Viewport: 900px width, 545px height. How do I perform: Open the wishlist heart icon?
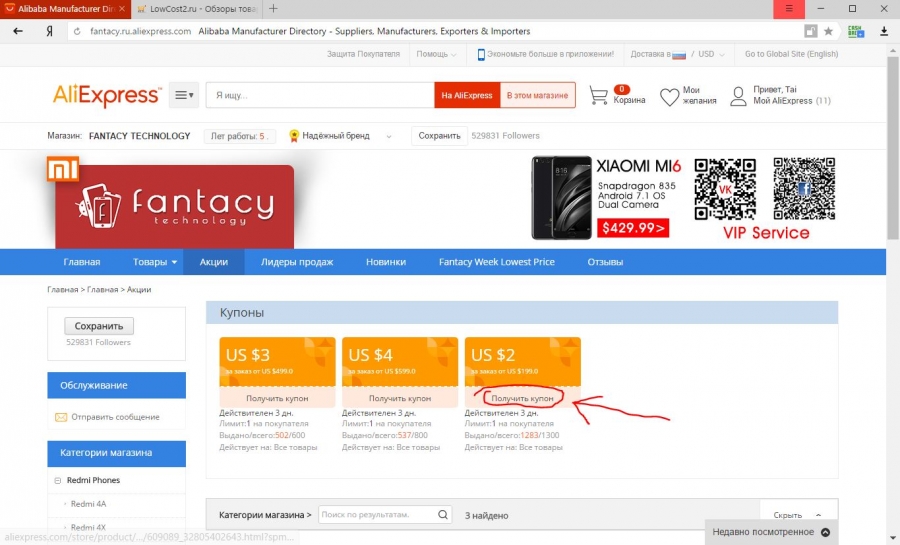(x=669, y=96)
